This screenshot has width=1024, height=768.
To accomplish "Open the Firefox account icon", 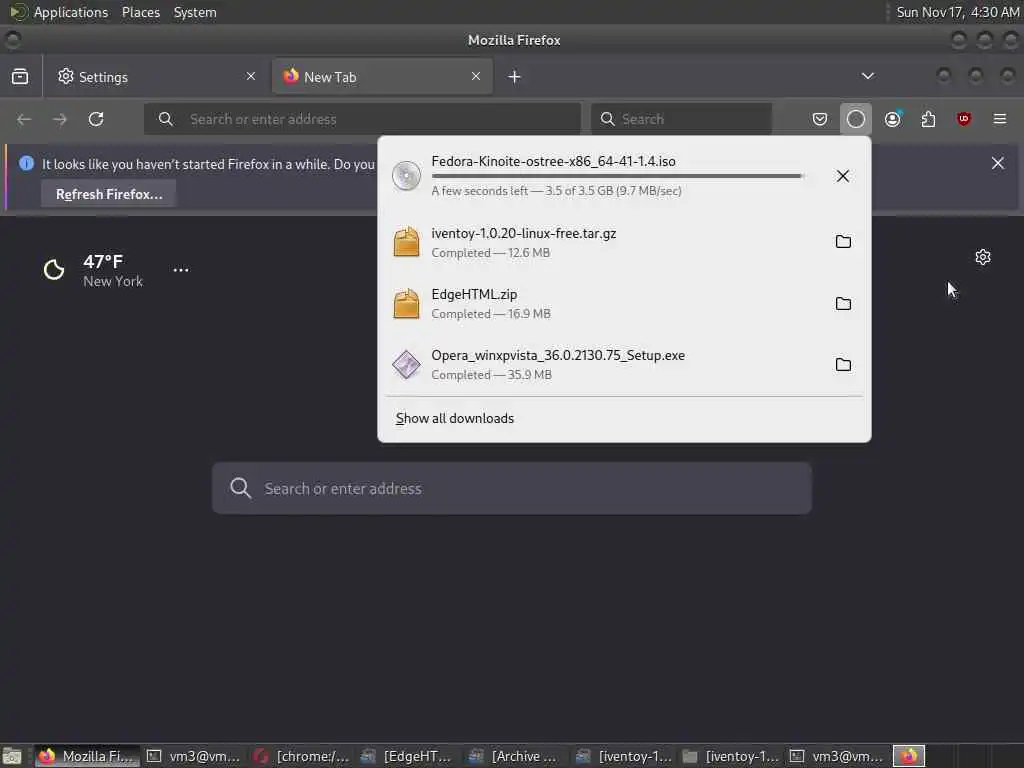I will coord(892,119).
